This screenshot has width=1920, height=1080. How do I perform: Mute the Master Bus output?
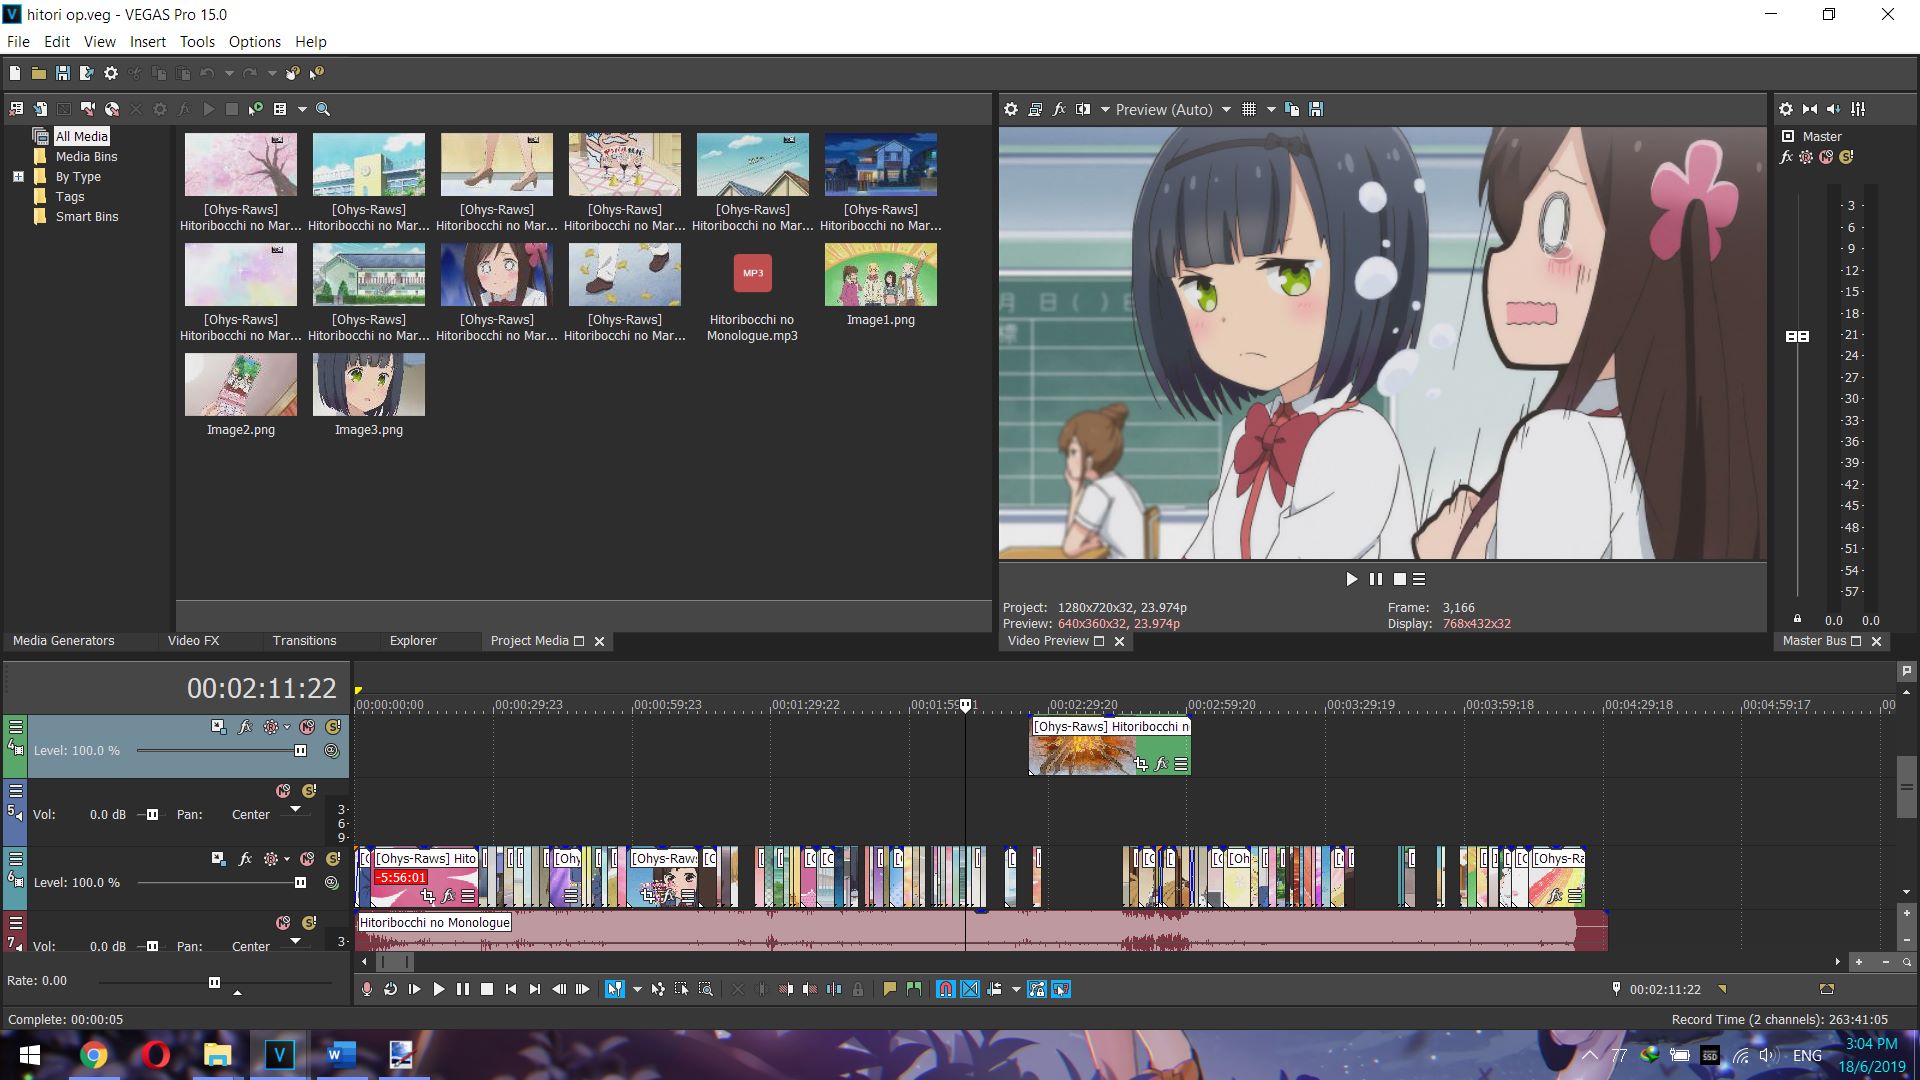(1826, 157)
